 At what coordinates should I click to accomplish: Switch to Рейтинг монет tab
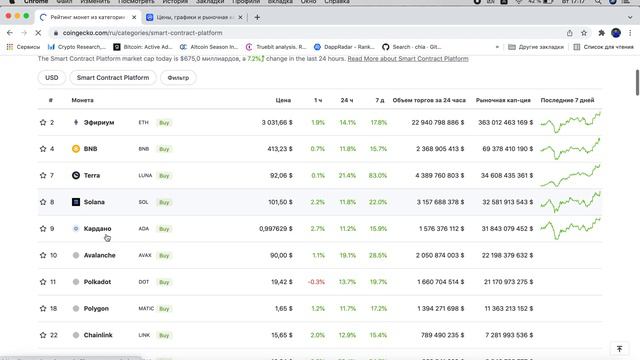(89, 18)
